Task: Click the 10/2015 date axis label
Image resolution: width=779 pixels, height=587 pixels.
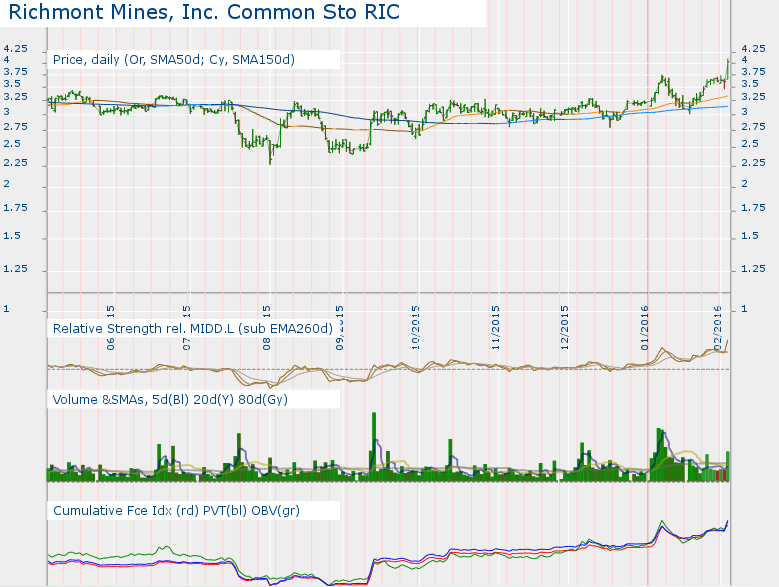Action: [416, 328]
